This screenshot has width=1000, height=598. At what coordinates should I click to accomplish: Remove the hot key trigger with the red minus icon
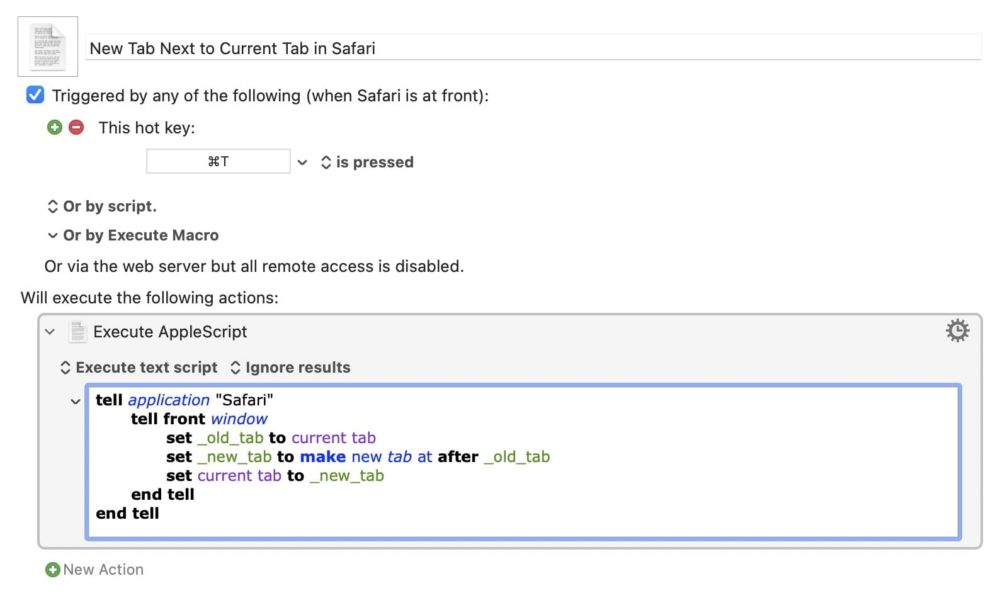point(77,128)
